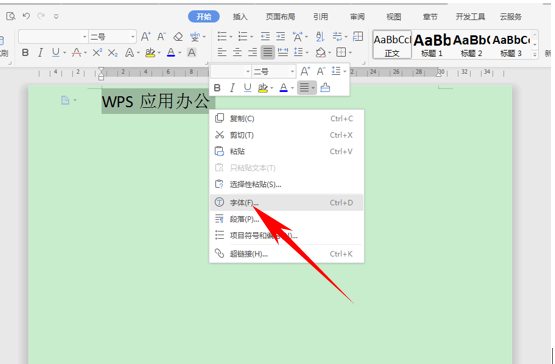
Task: Insert a bulleted list from the ribbon
Action: [222, 36]
